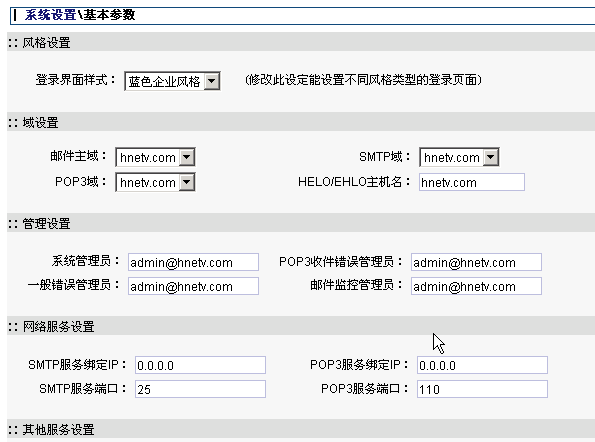The height and width of the screenshot is (442, 595).
Task: Focus the SMTP服务绑定IP field
Action: click(200, 365)
